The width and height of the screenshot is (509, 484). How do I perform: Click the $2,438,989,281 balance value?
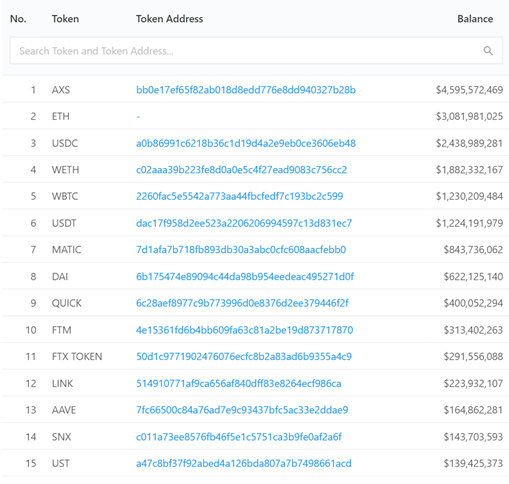coord(469,143)
